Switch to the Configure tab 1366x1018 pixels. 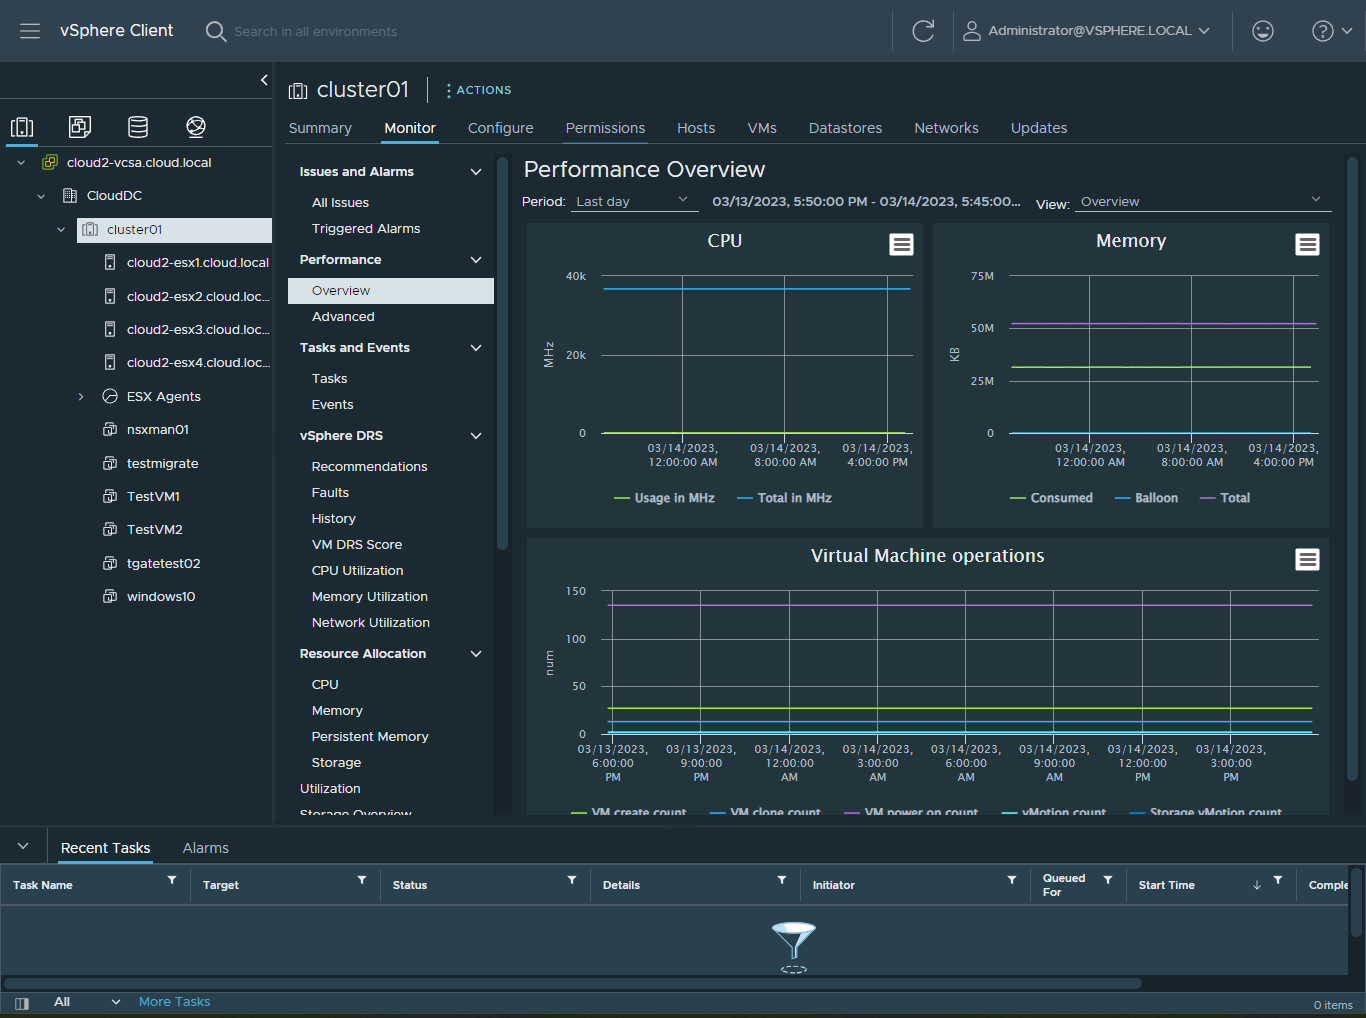[501, 128]
